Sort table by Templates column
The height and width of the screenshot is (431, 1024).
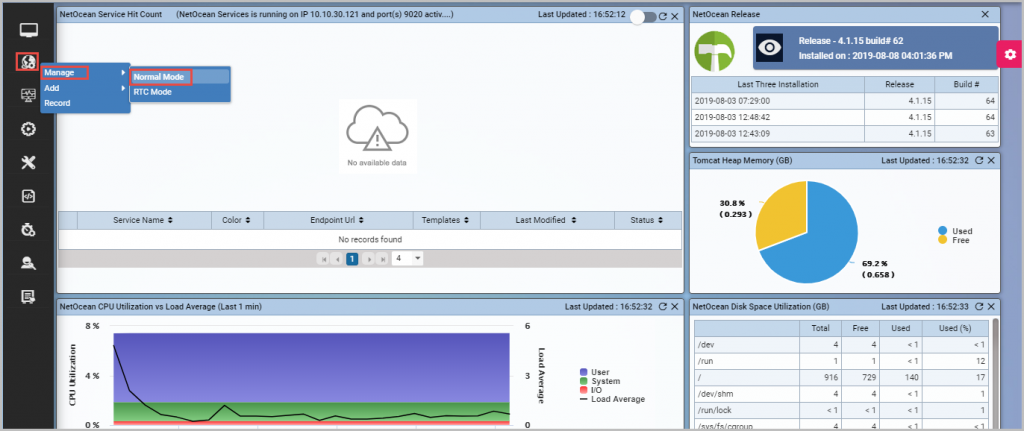coord(446,220)
